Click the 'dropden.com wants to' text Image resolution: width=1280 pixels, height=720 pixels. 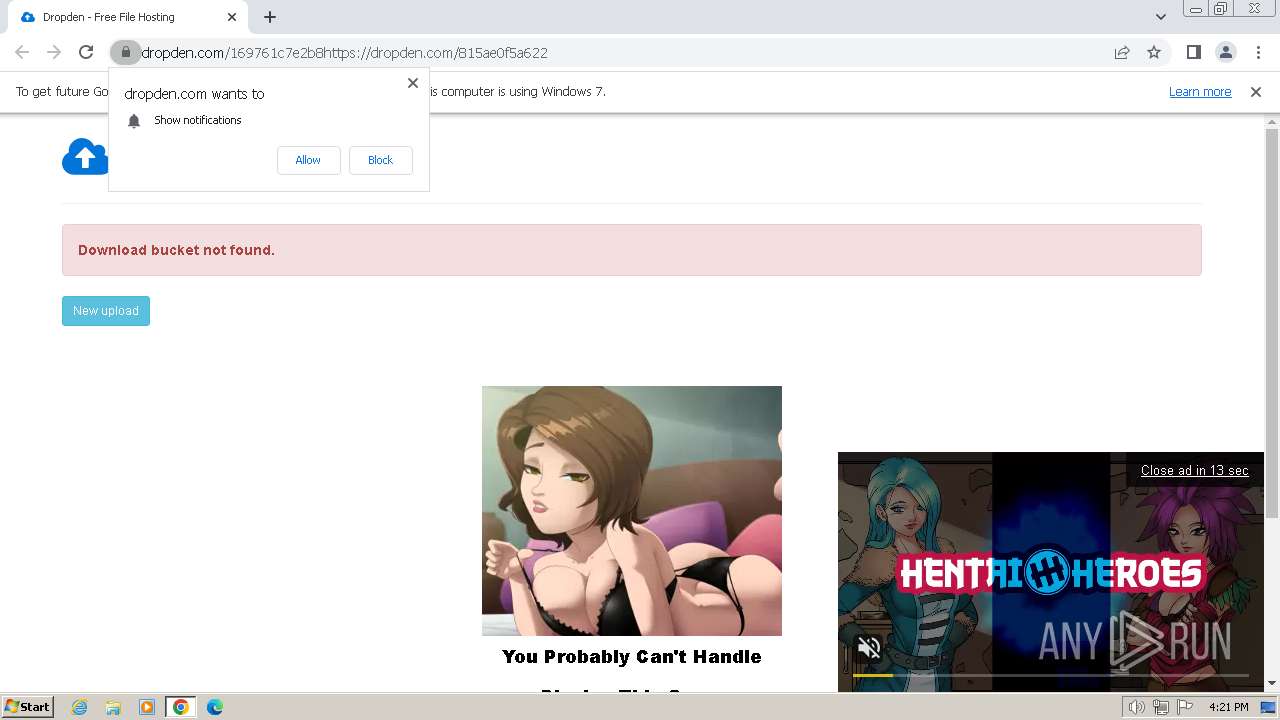[x=194, y=94]
